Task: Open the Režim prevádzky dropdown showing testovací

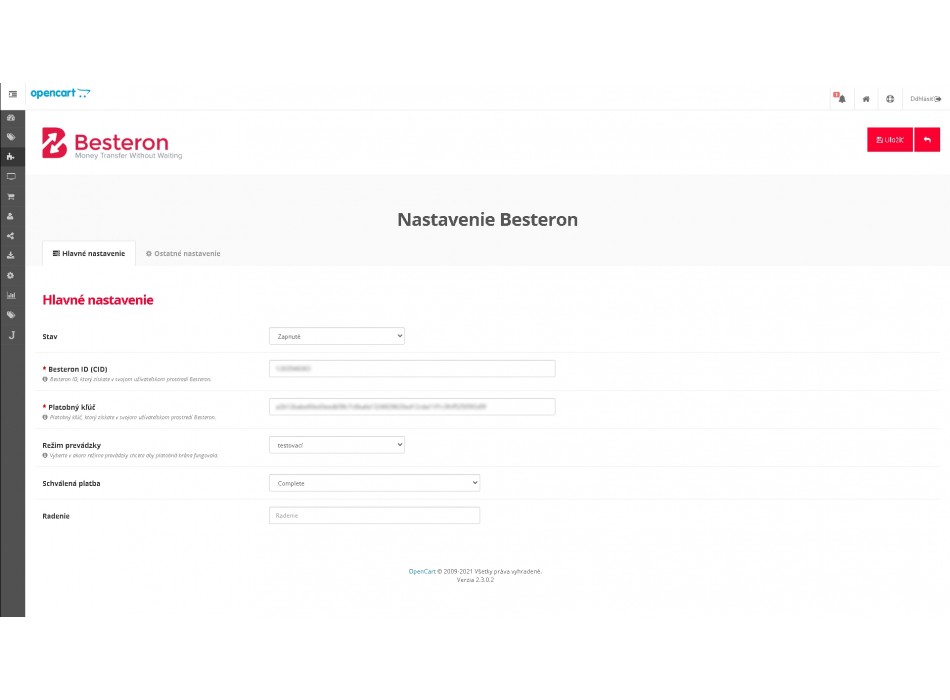Action: click(x=337, y=445)
